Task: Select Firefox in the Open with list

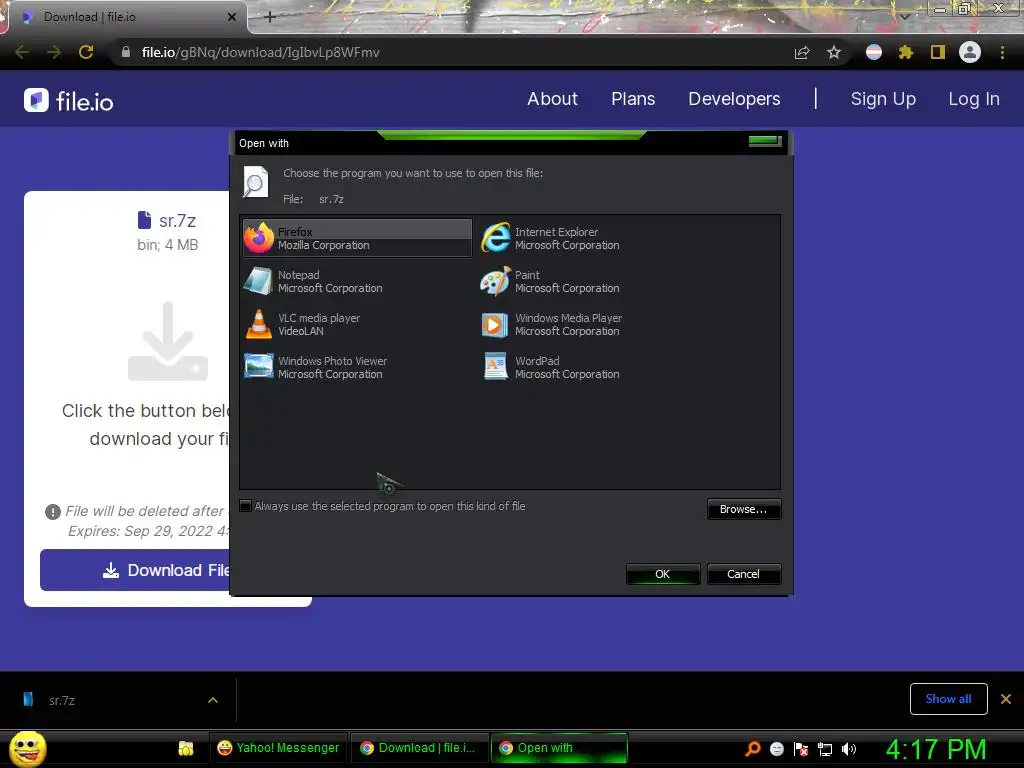Action: [x=357, y=238]
